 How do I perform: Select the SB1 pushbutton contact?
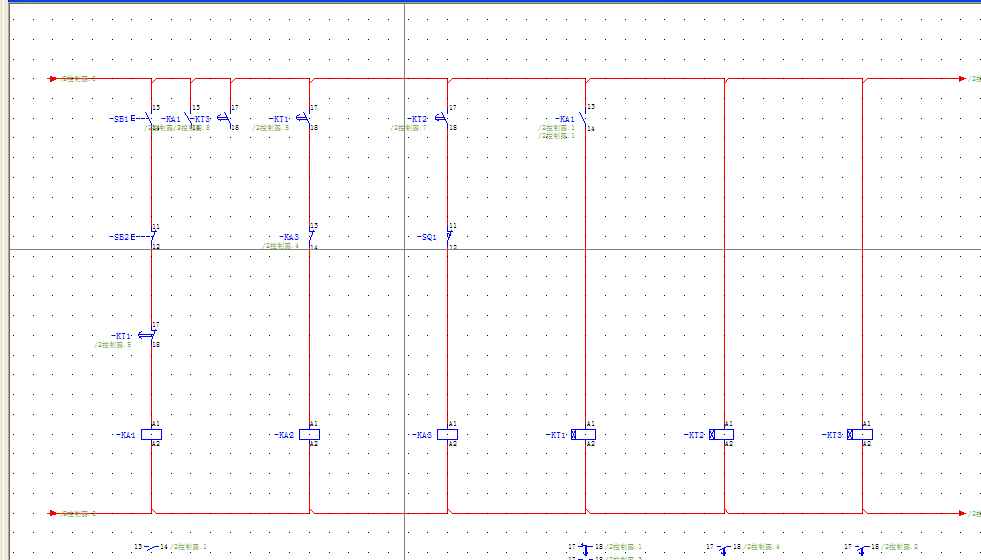pyautogui.click(x=146, y=118)
